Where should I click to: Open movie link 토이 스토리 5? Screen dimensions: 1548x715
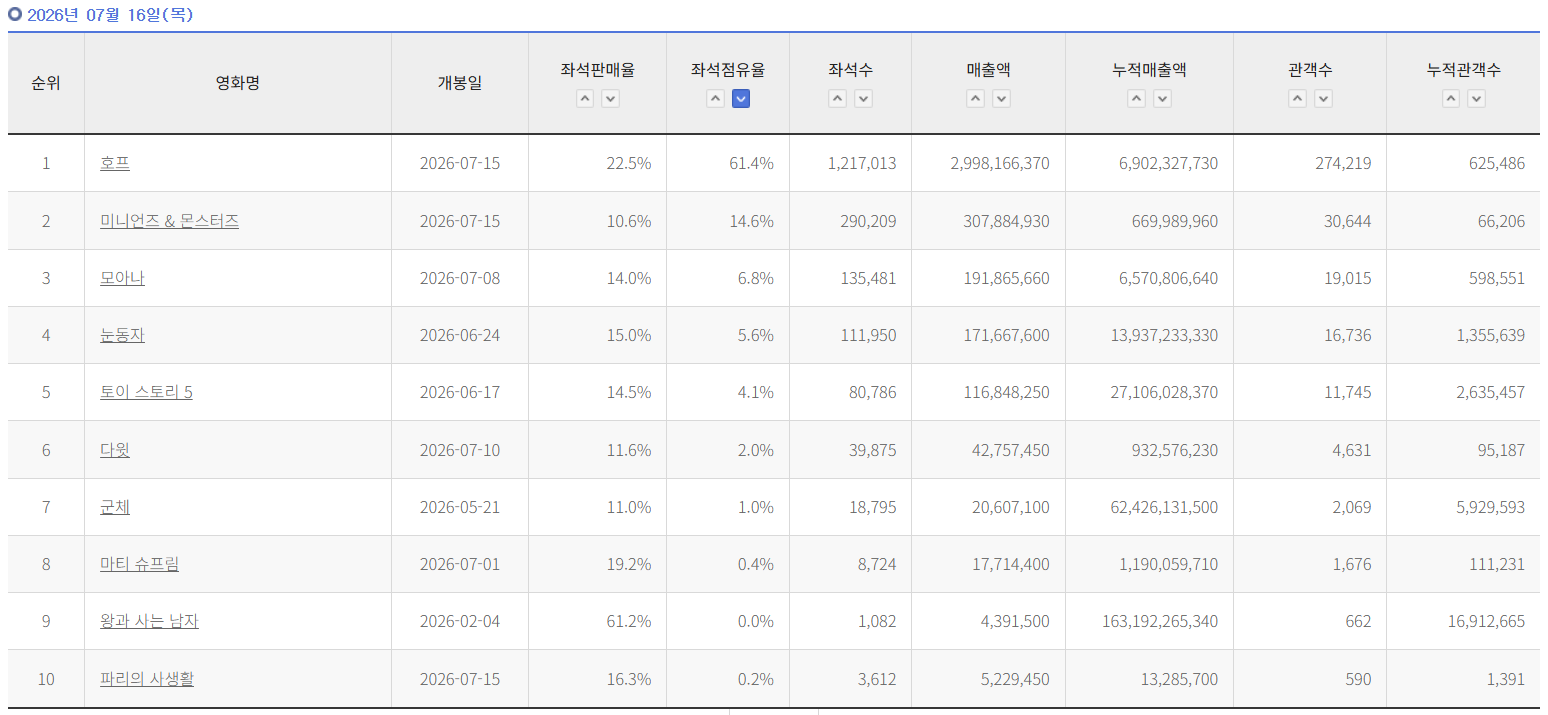coord(146,392)
